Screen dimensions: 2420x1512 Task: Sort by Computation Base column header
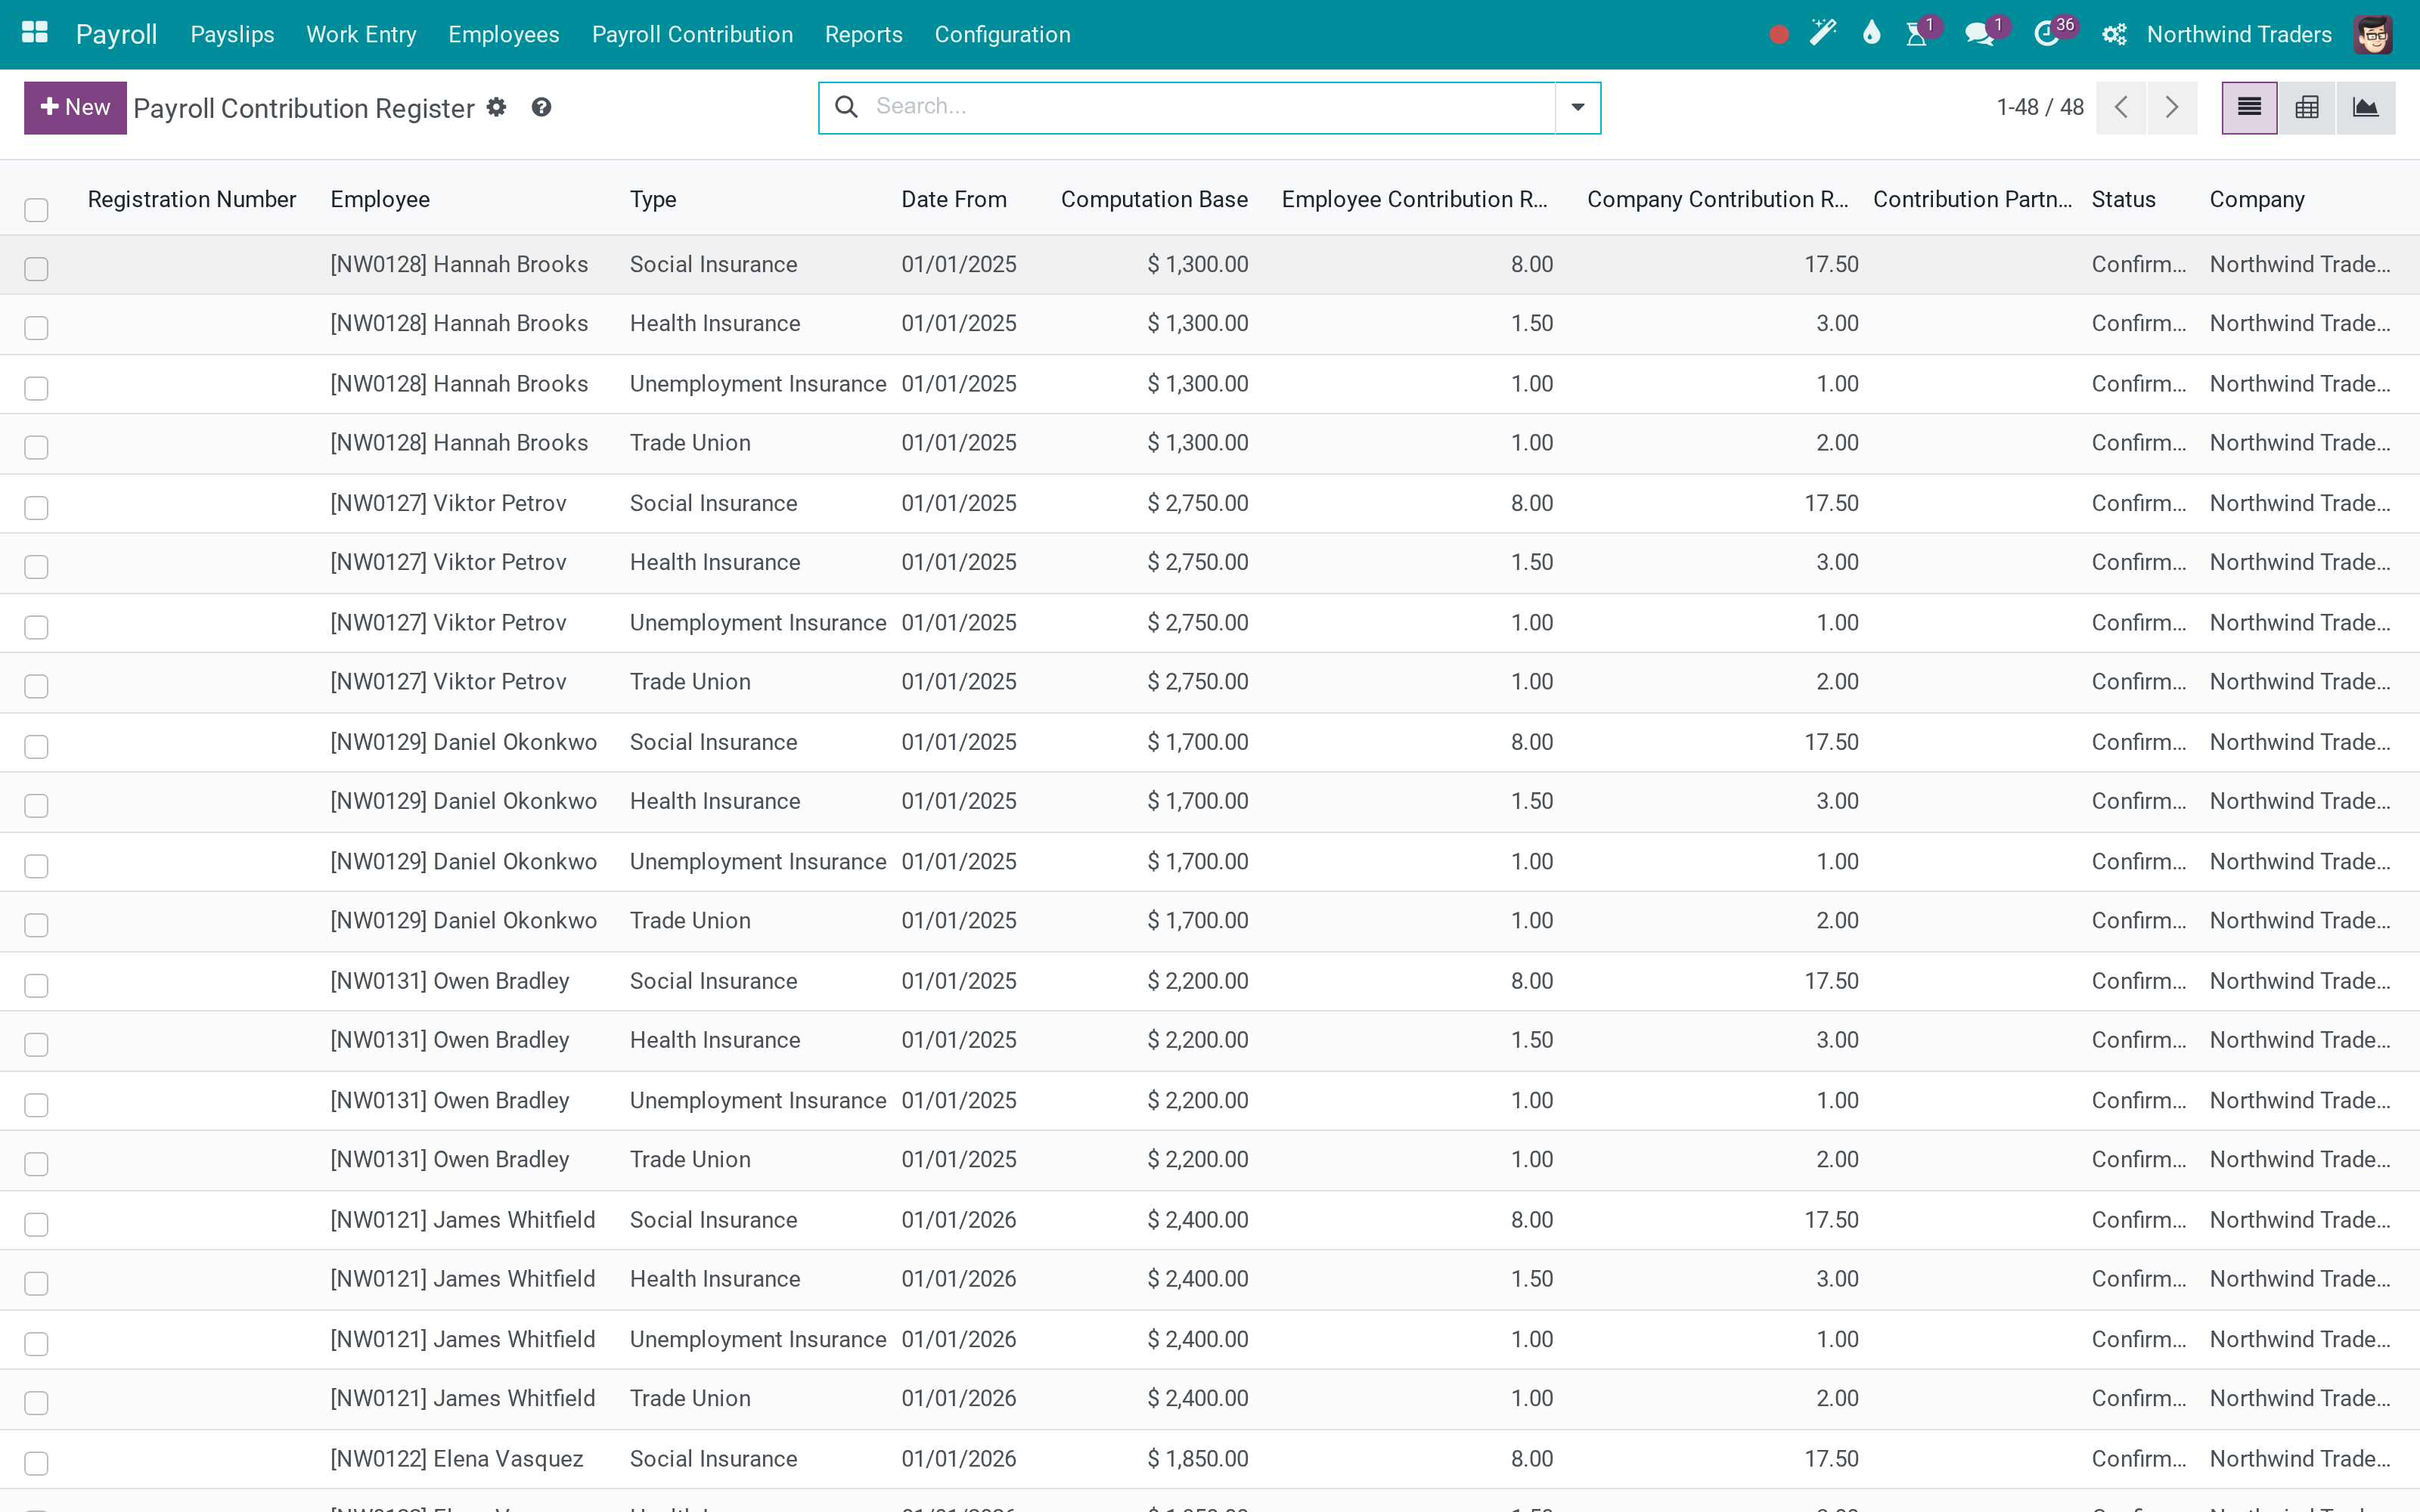click(1154, 199)
